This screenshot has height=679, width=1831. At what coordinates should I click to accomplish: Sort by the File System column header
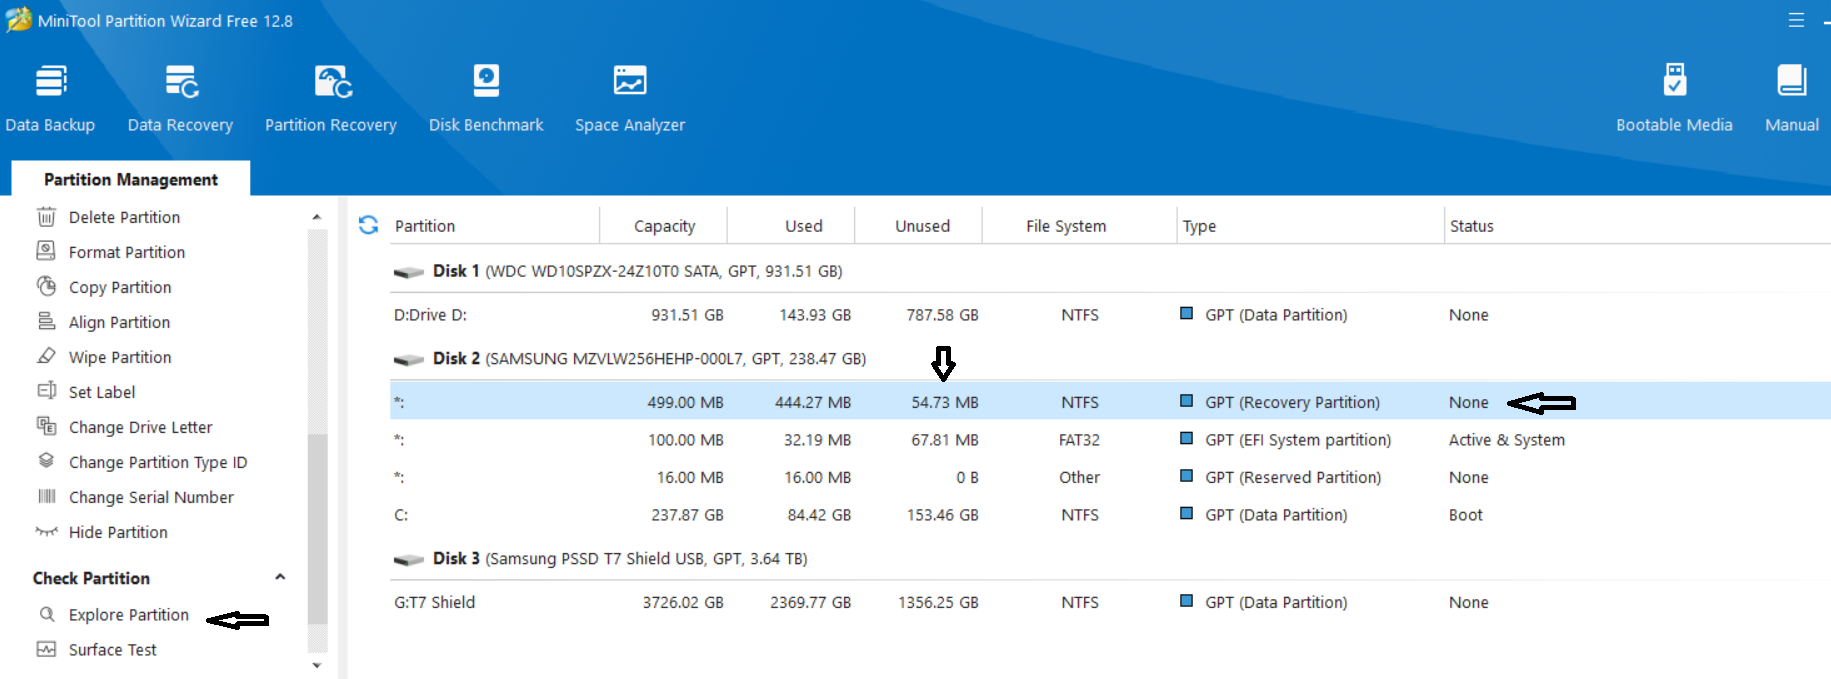tap(1066, 226)
